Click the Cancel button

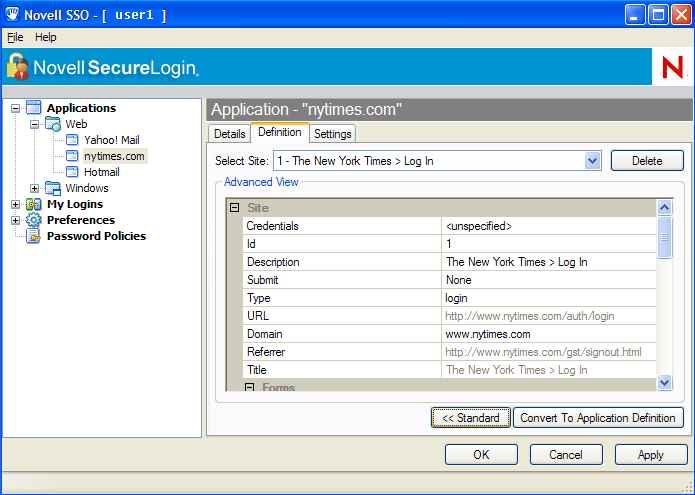click(566, 455)
